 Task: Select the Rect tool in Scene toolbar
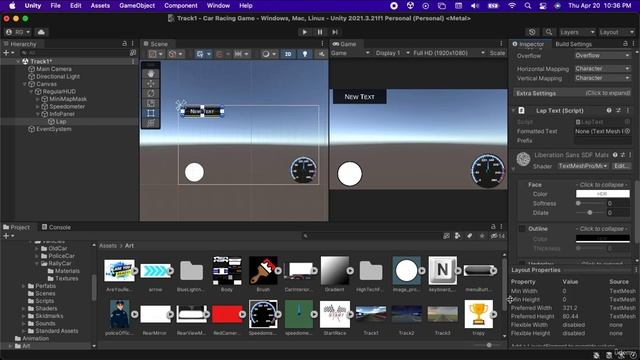click(151, 113)
